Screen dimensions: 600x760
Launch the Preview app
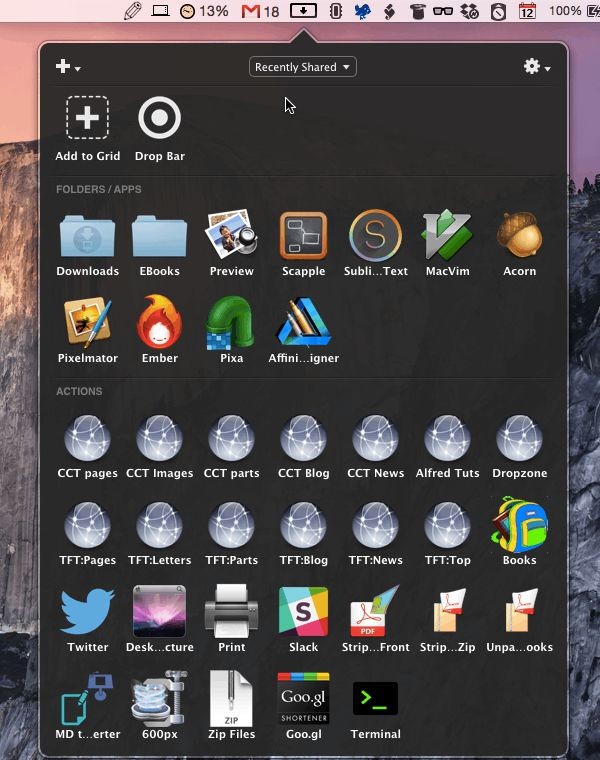click(232, 233)
